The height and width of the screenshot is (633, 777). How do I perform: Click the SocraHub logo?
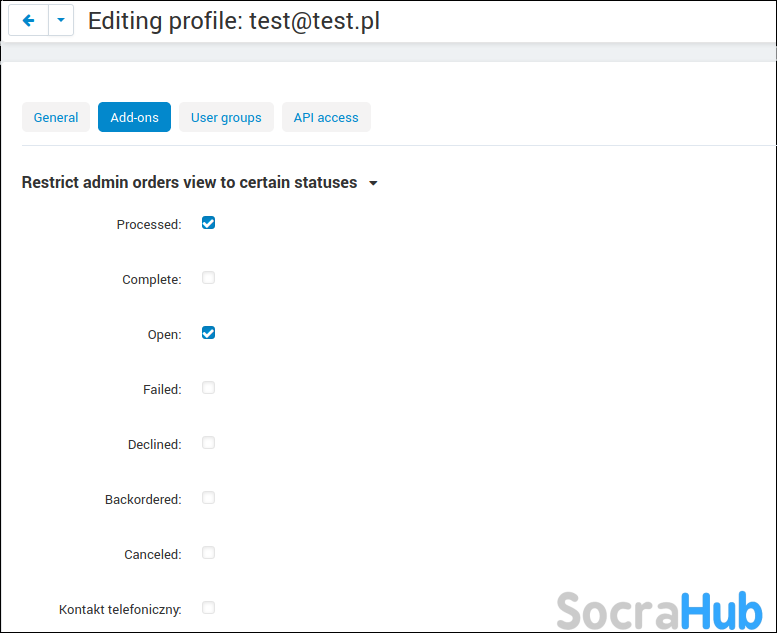click(659, 609)
